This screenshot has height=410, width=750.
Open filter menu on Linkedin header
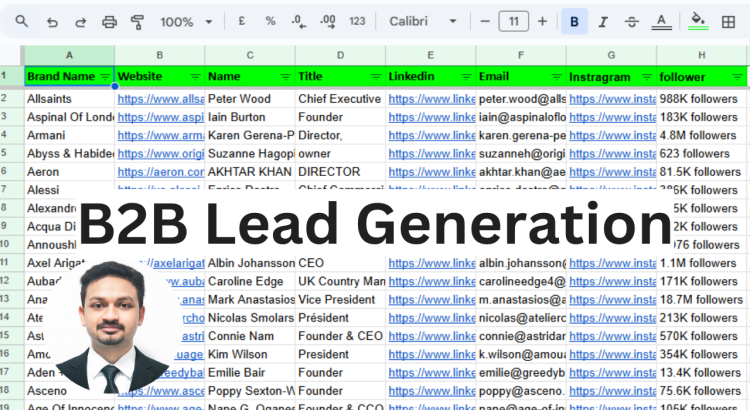[x=466, y=77]
